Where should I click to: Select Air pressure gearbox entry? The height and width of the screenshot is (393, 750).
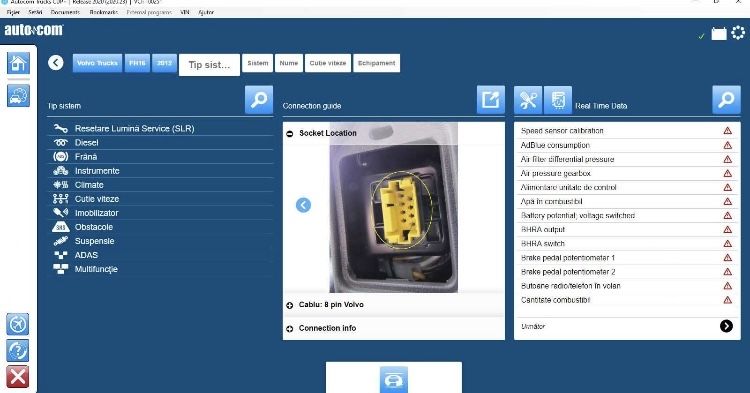coord(627,173)
